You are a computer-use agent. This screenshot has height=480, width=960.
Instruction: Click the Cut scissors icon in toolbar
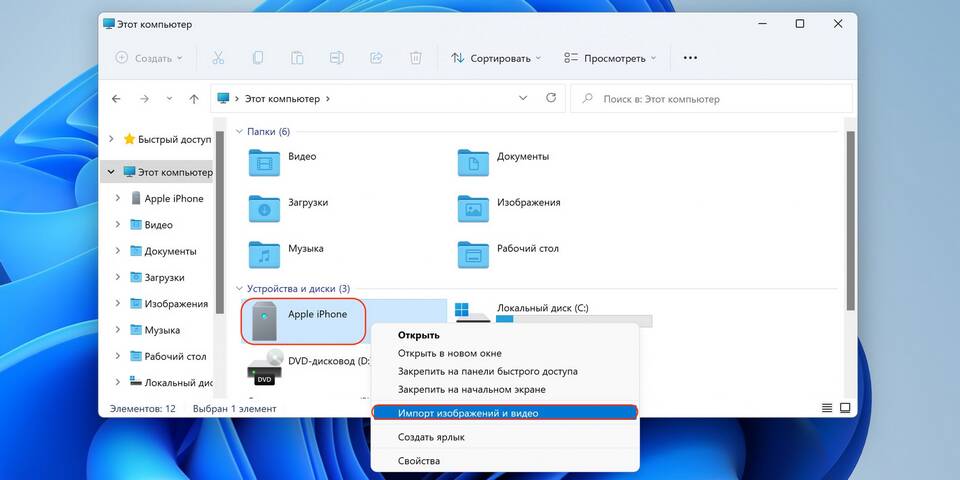[219, 58]
